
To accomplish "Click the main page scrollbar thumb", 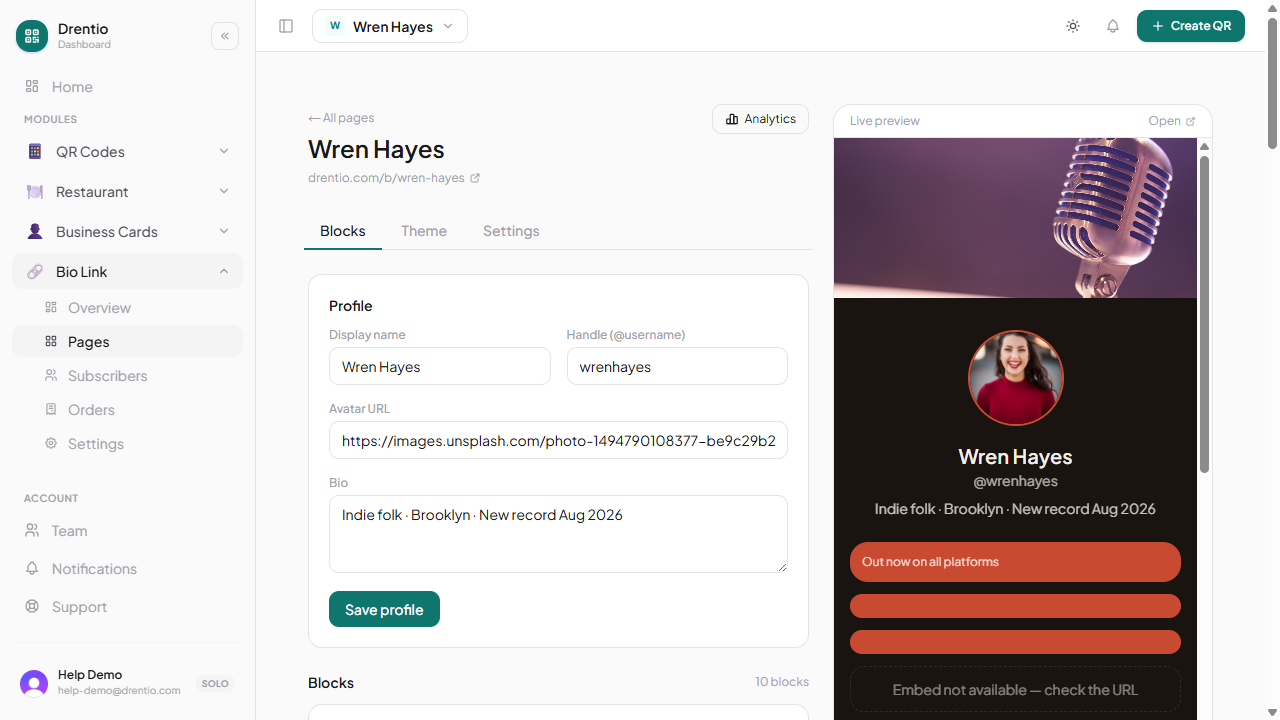I will click(1273, 84).
